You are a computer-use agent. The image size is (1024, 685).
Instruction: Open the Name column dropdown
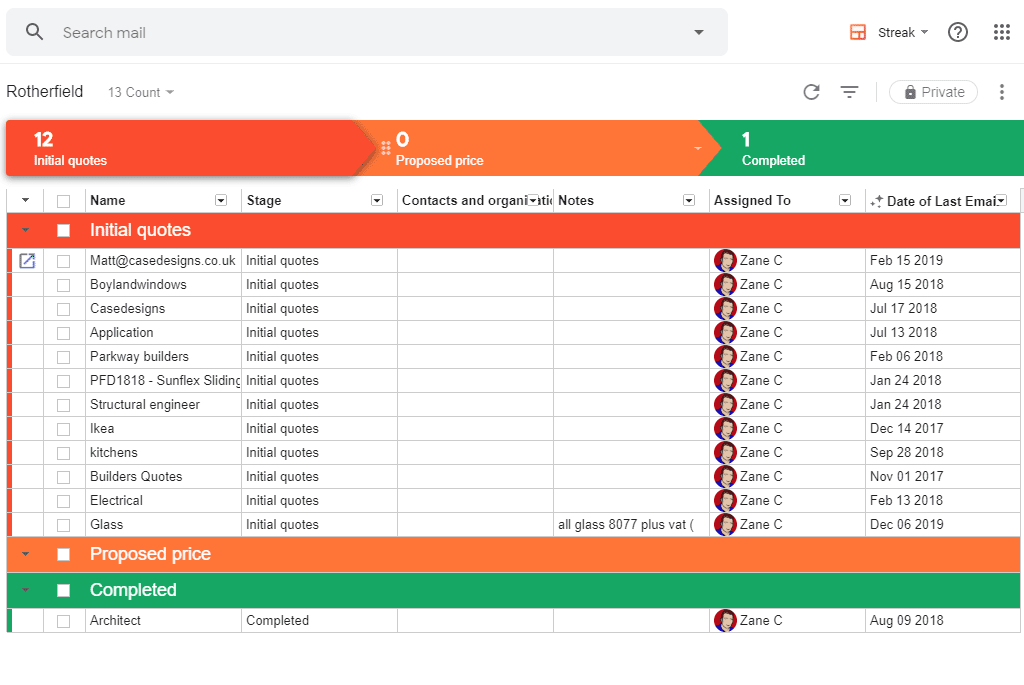point(221,200)
